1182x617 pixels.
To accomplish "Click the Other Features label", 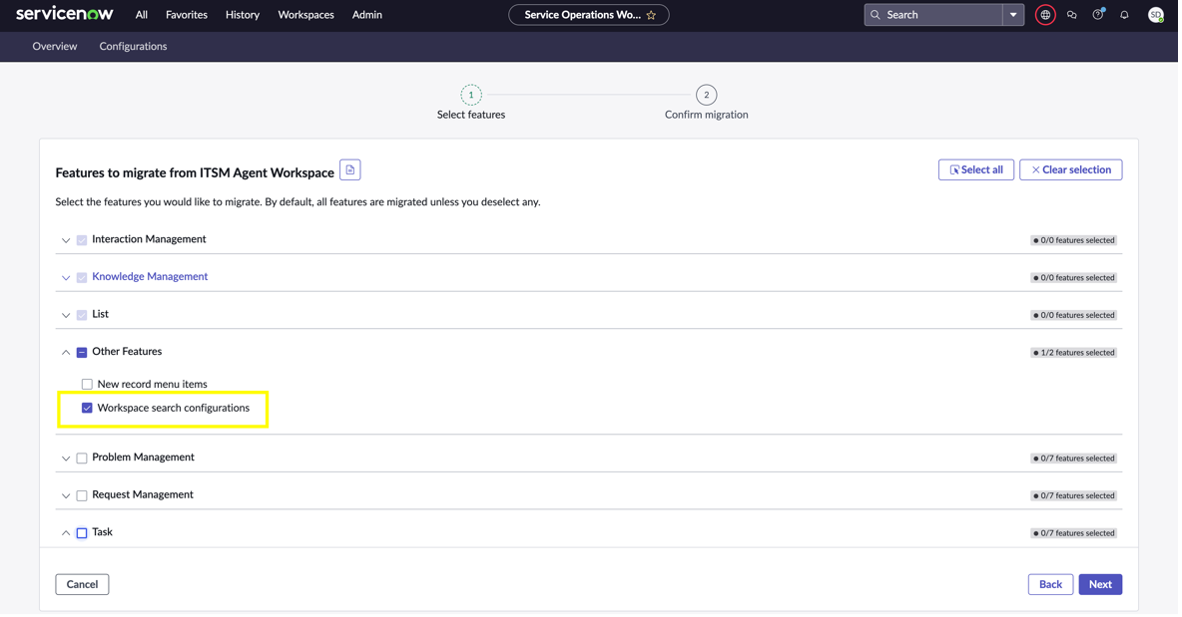I will 127,351.
